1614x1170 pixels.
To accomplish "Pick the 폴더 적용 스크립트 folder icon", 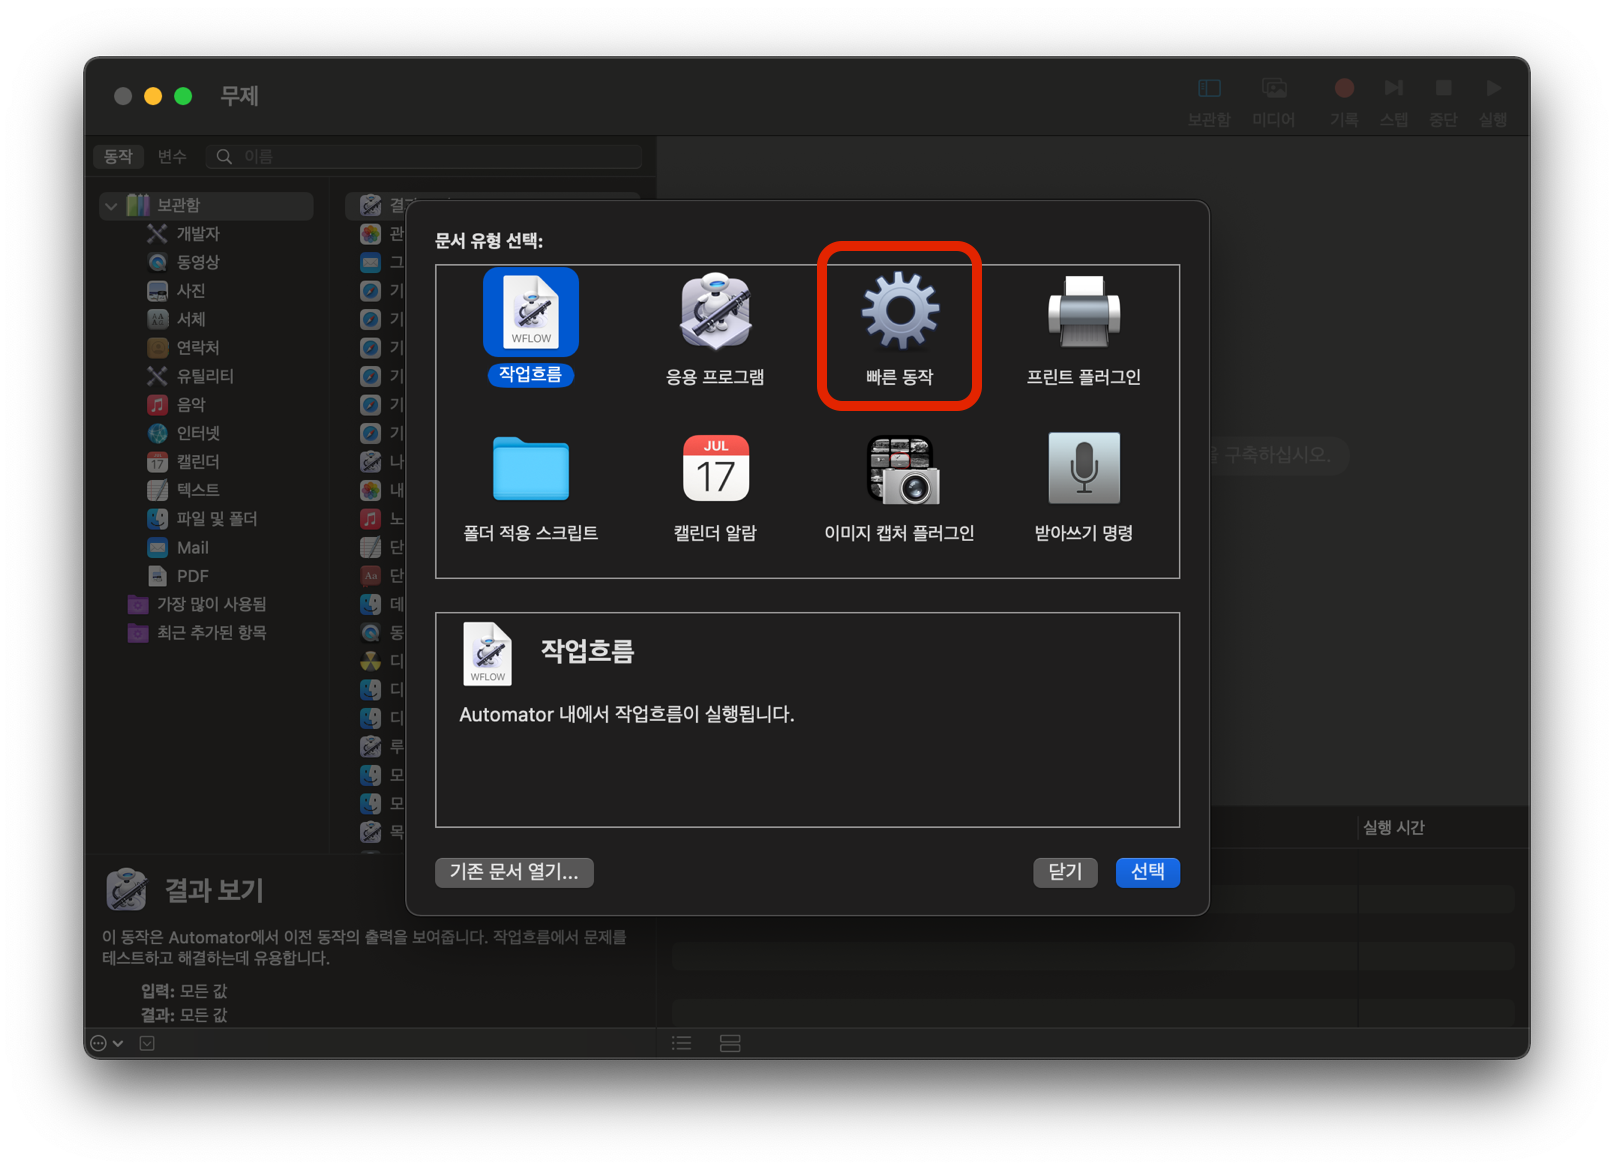I will coord(531,468).
